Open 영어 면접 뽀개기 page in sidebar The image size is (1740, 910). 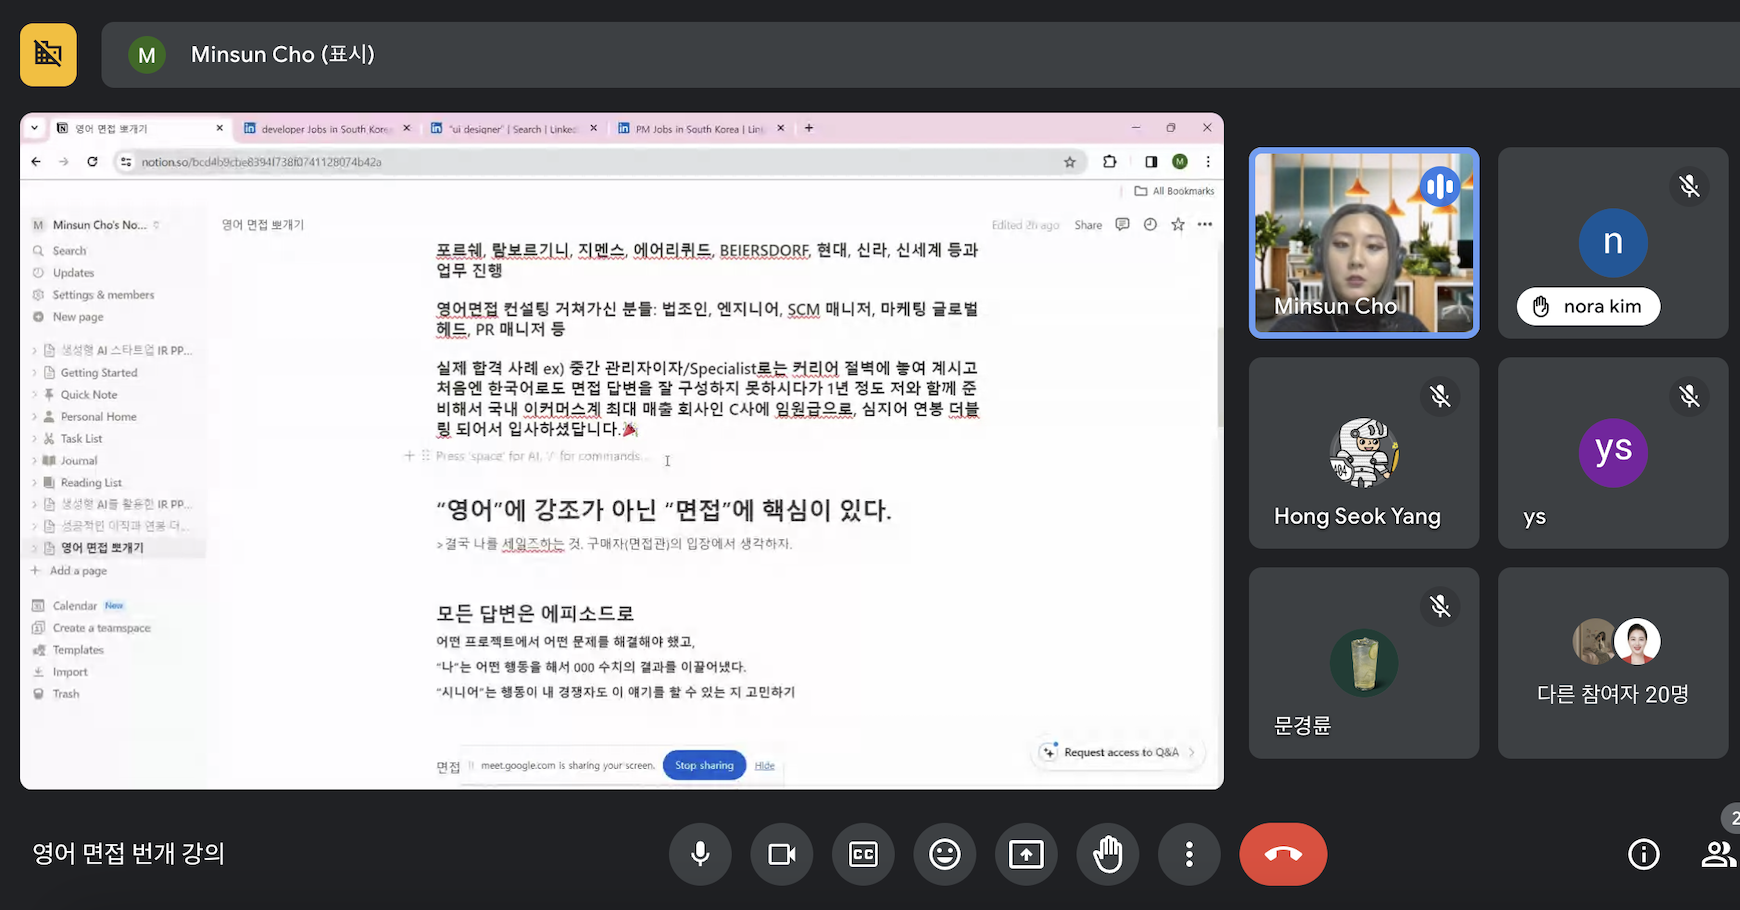[102, 548]
